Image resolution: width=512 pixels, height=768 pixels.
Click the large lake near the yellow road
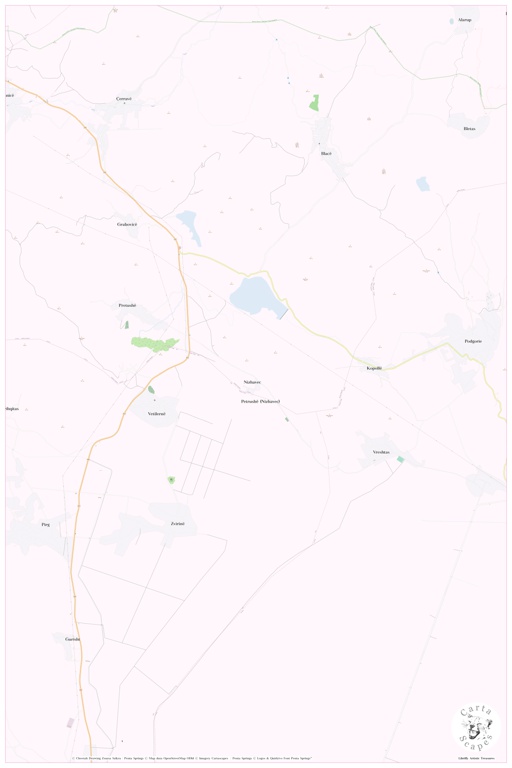point(257,297)
